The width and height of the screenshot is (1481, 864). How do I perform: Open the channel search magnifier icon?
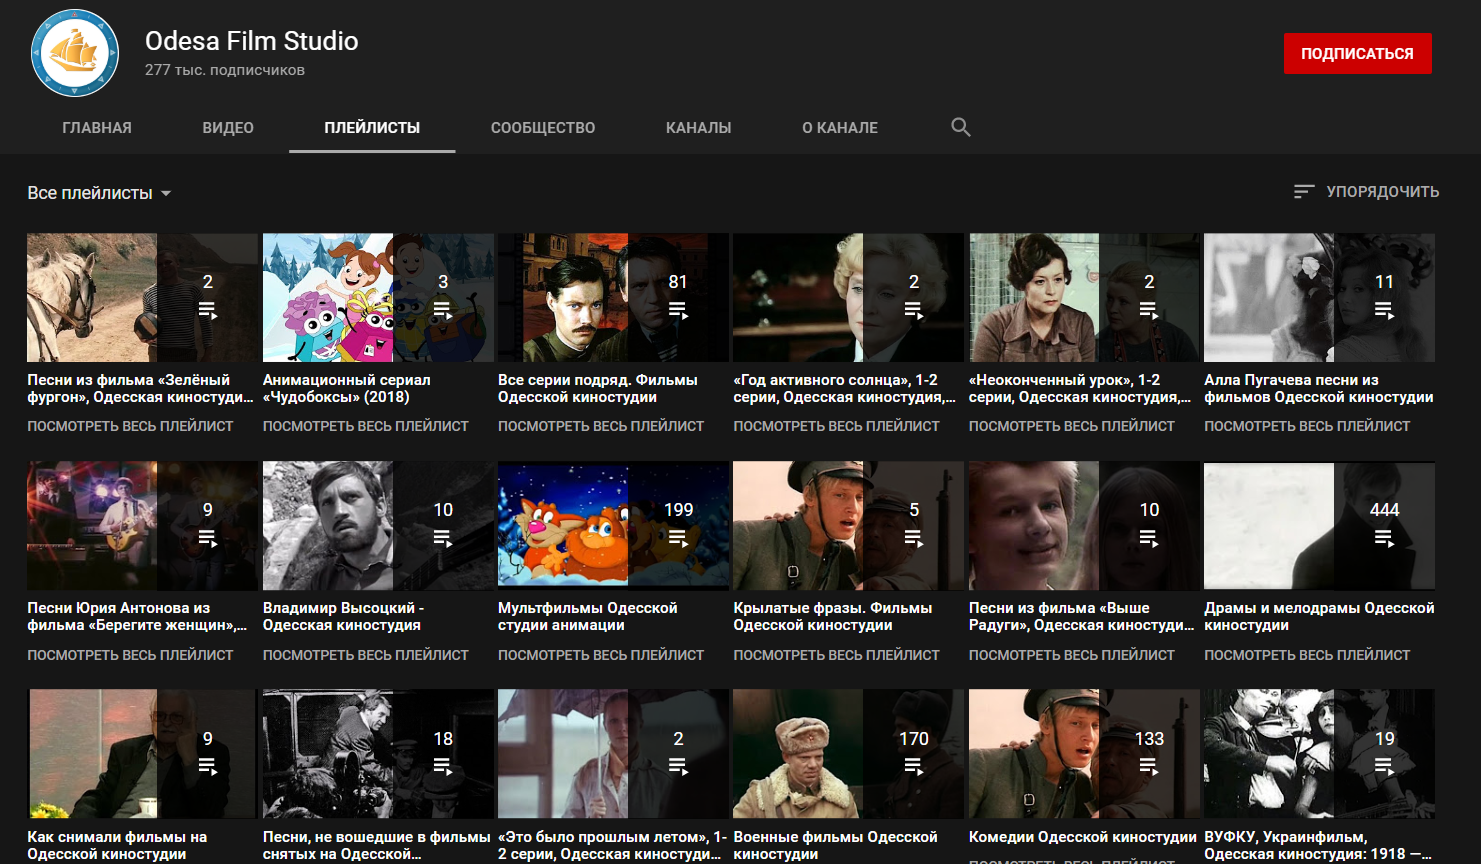pyautogui.click(x=960, y=127)
